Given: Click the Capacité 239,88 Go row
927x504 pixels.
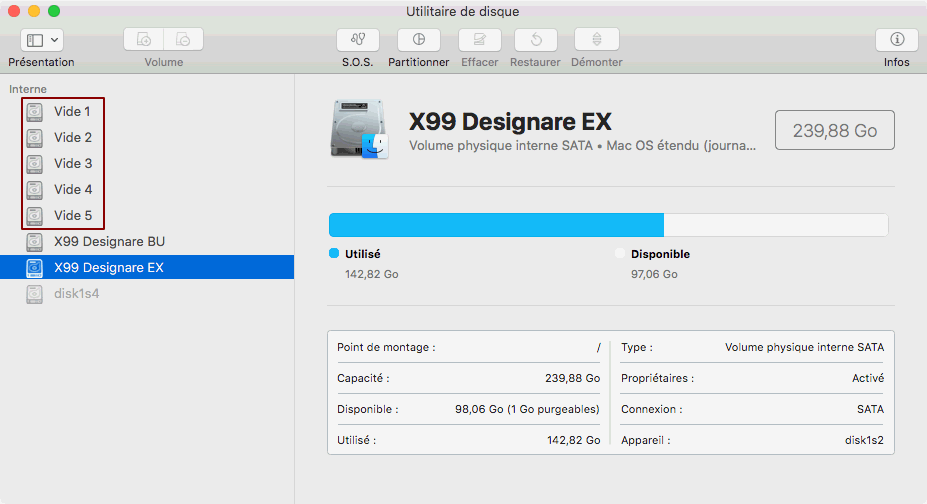Looking at the screenshot, I should click(469, 378).
